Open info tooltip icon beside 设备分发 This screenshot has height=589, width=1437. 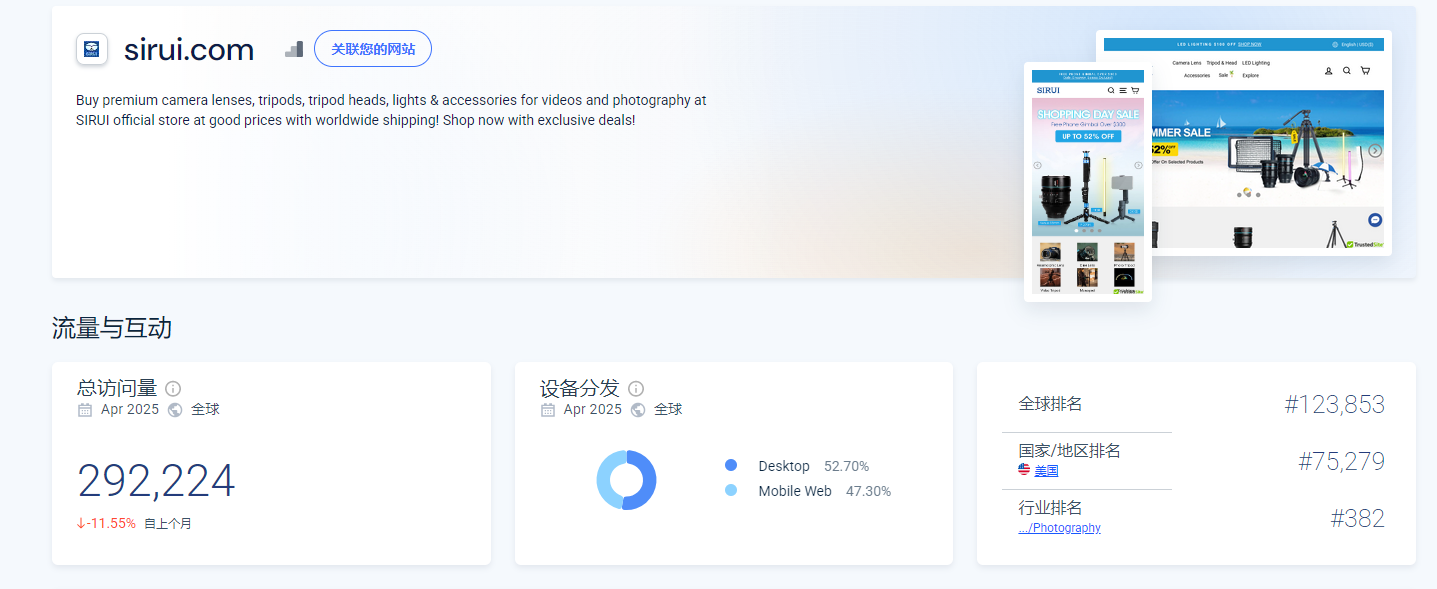(636, 389)
